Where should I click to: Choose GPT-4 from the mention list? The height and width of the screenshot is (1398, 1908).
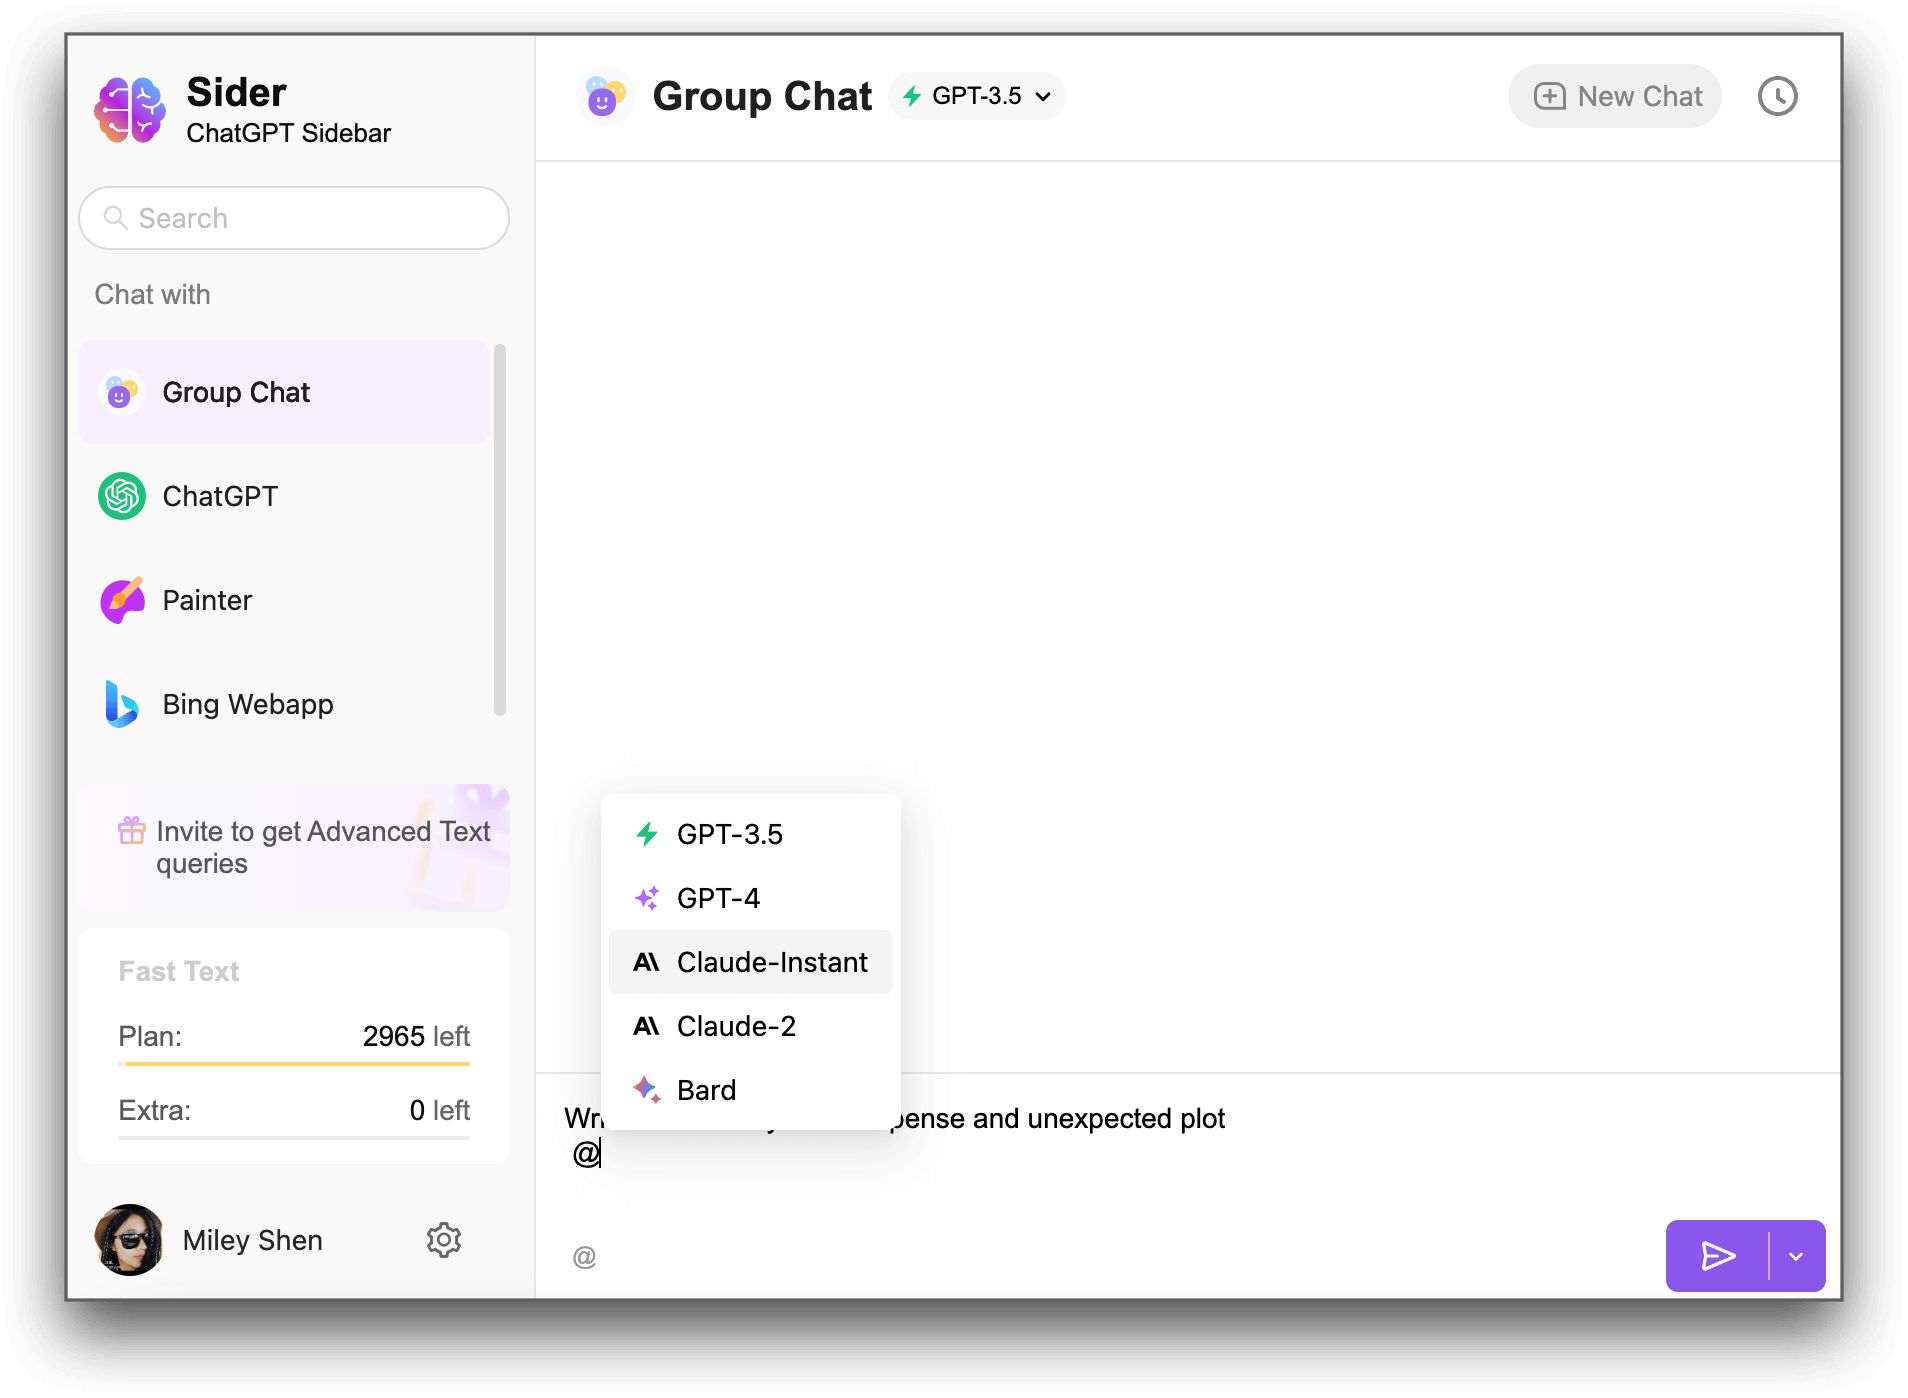[x=750, y=898]
